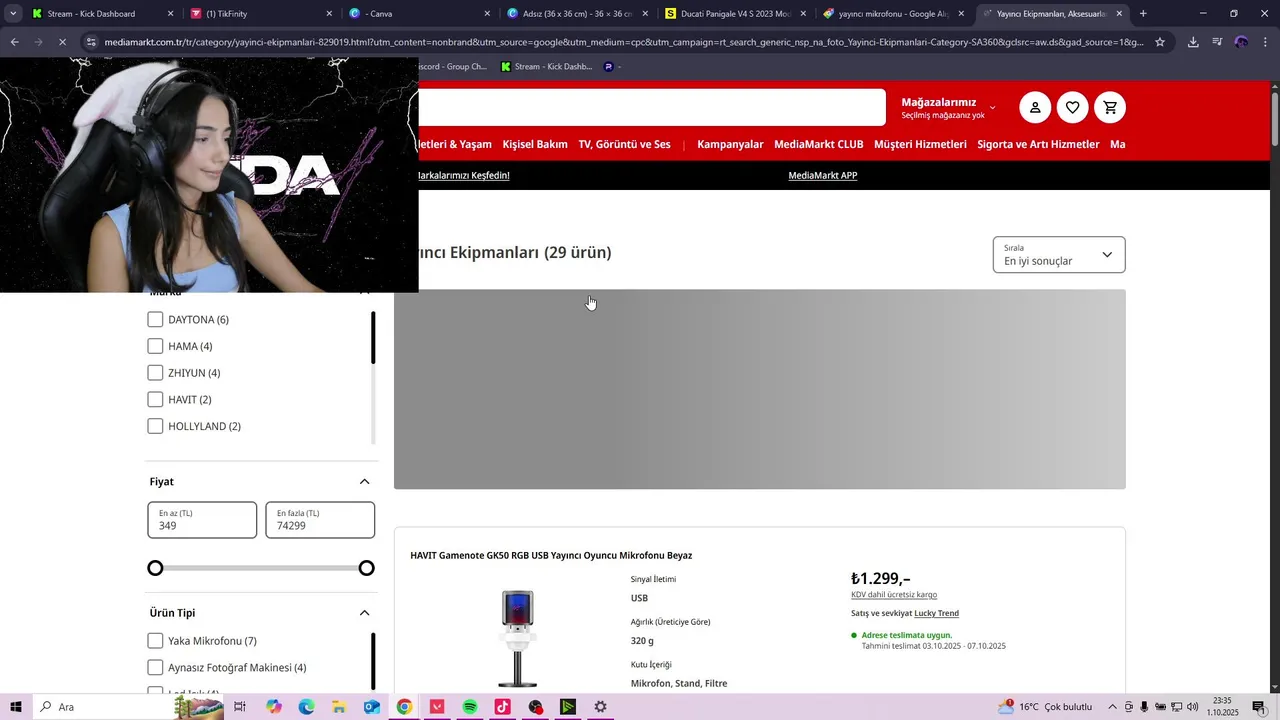
Task: Open the Chrome menu three dots
Action: tap(1266, 42)
